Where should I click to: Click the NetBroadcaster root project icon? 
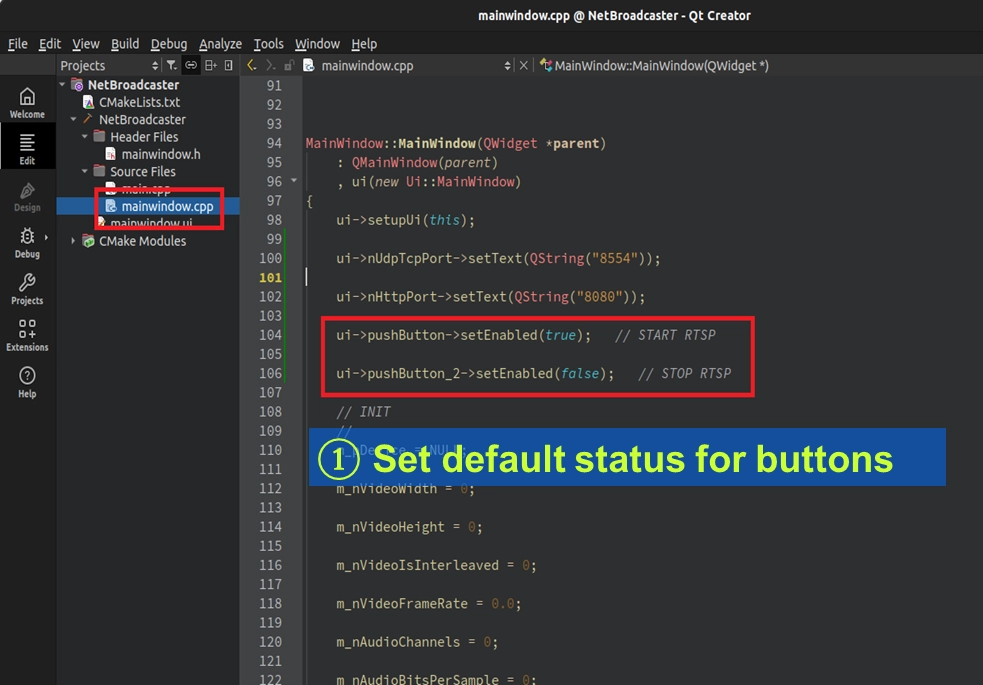point(78,85)
